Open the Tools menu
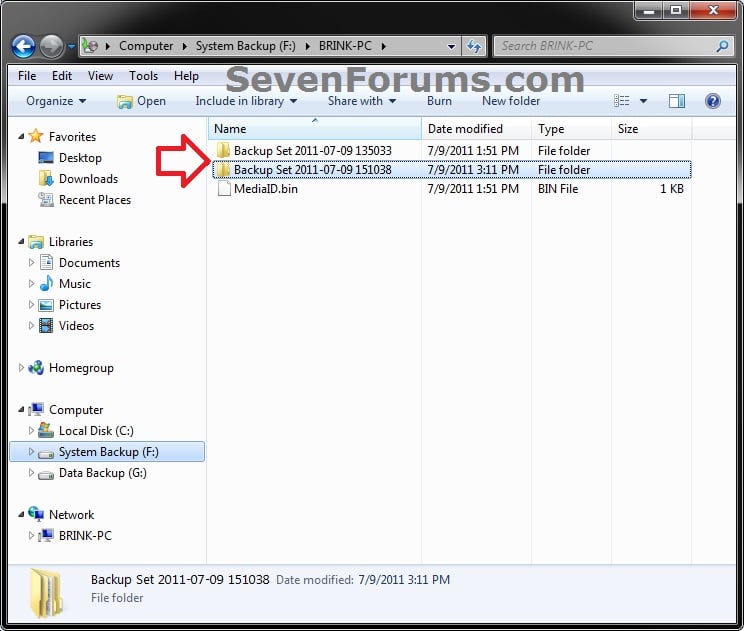Viewport: 744px width, 631px height. pyautogui.click(x=143, y=76)
